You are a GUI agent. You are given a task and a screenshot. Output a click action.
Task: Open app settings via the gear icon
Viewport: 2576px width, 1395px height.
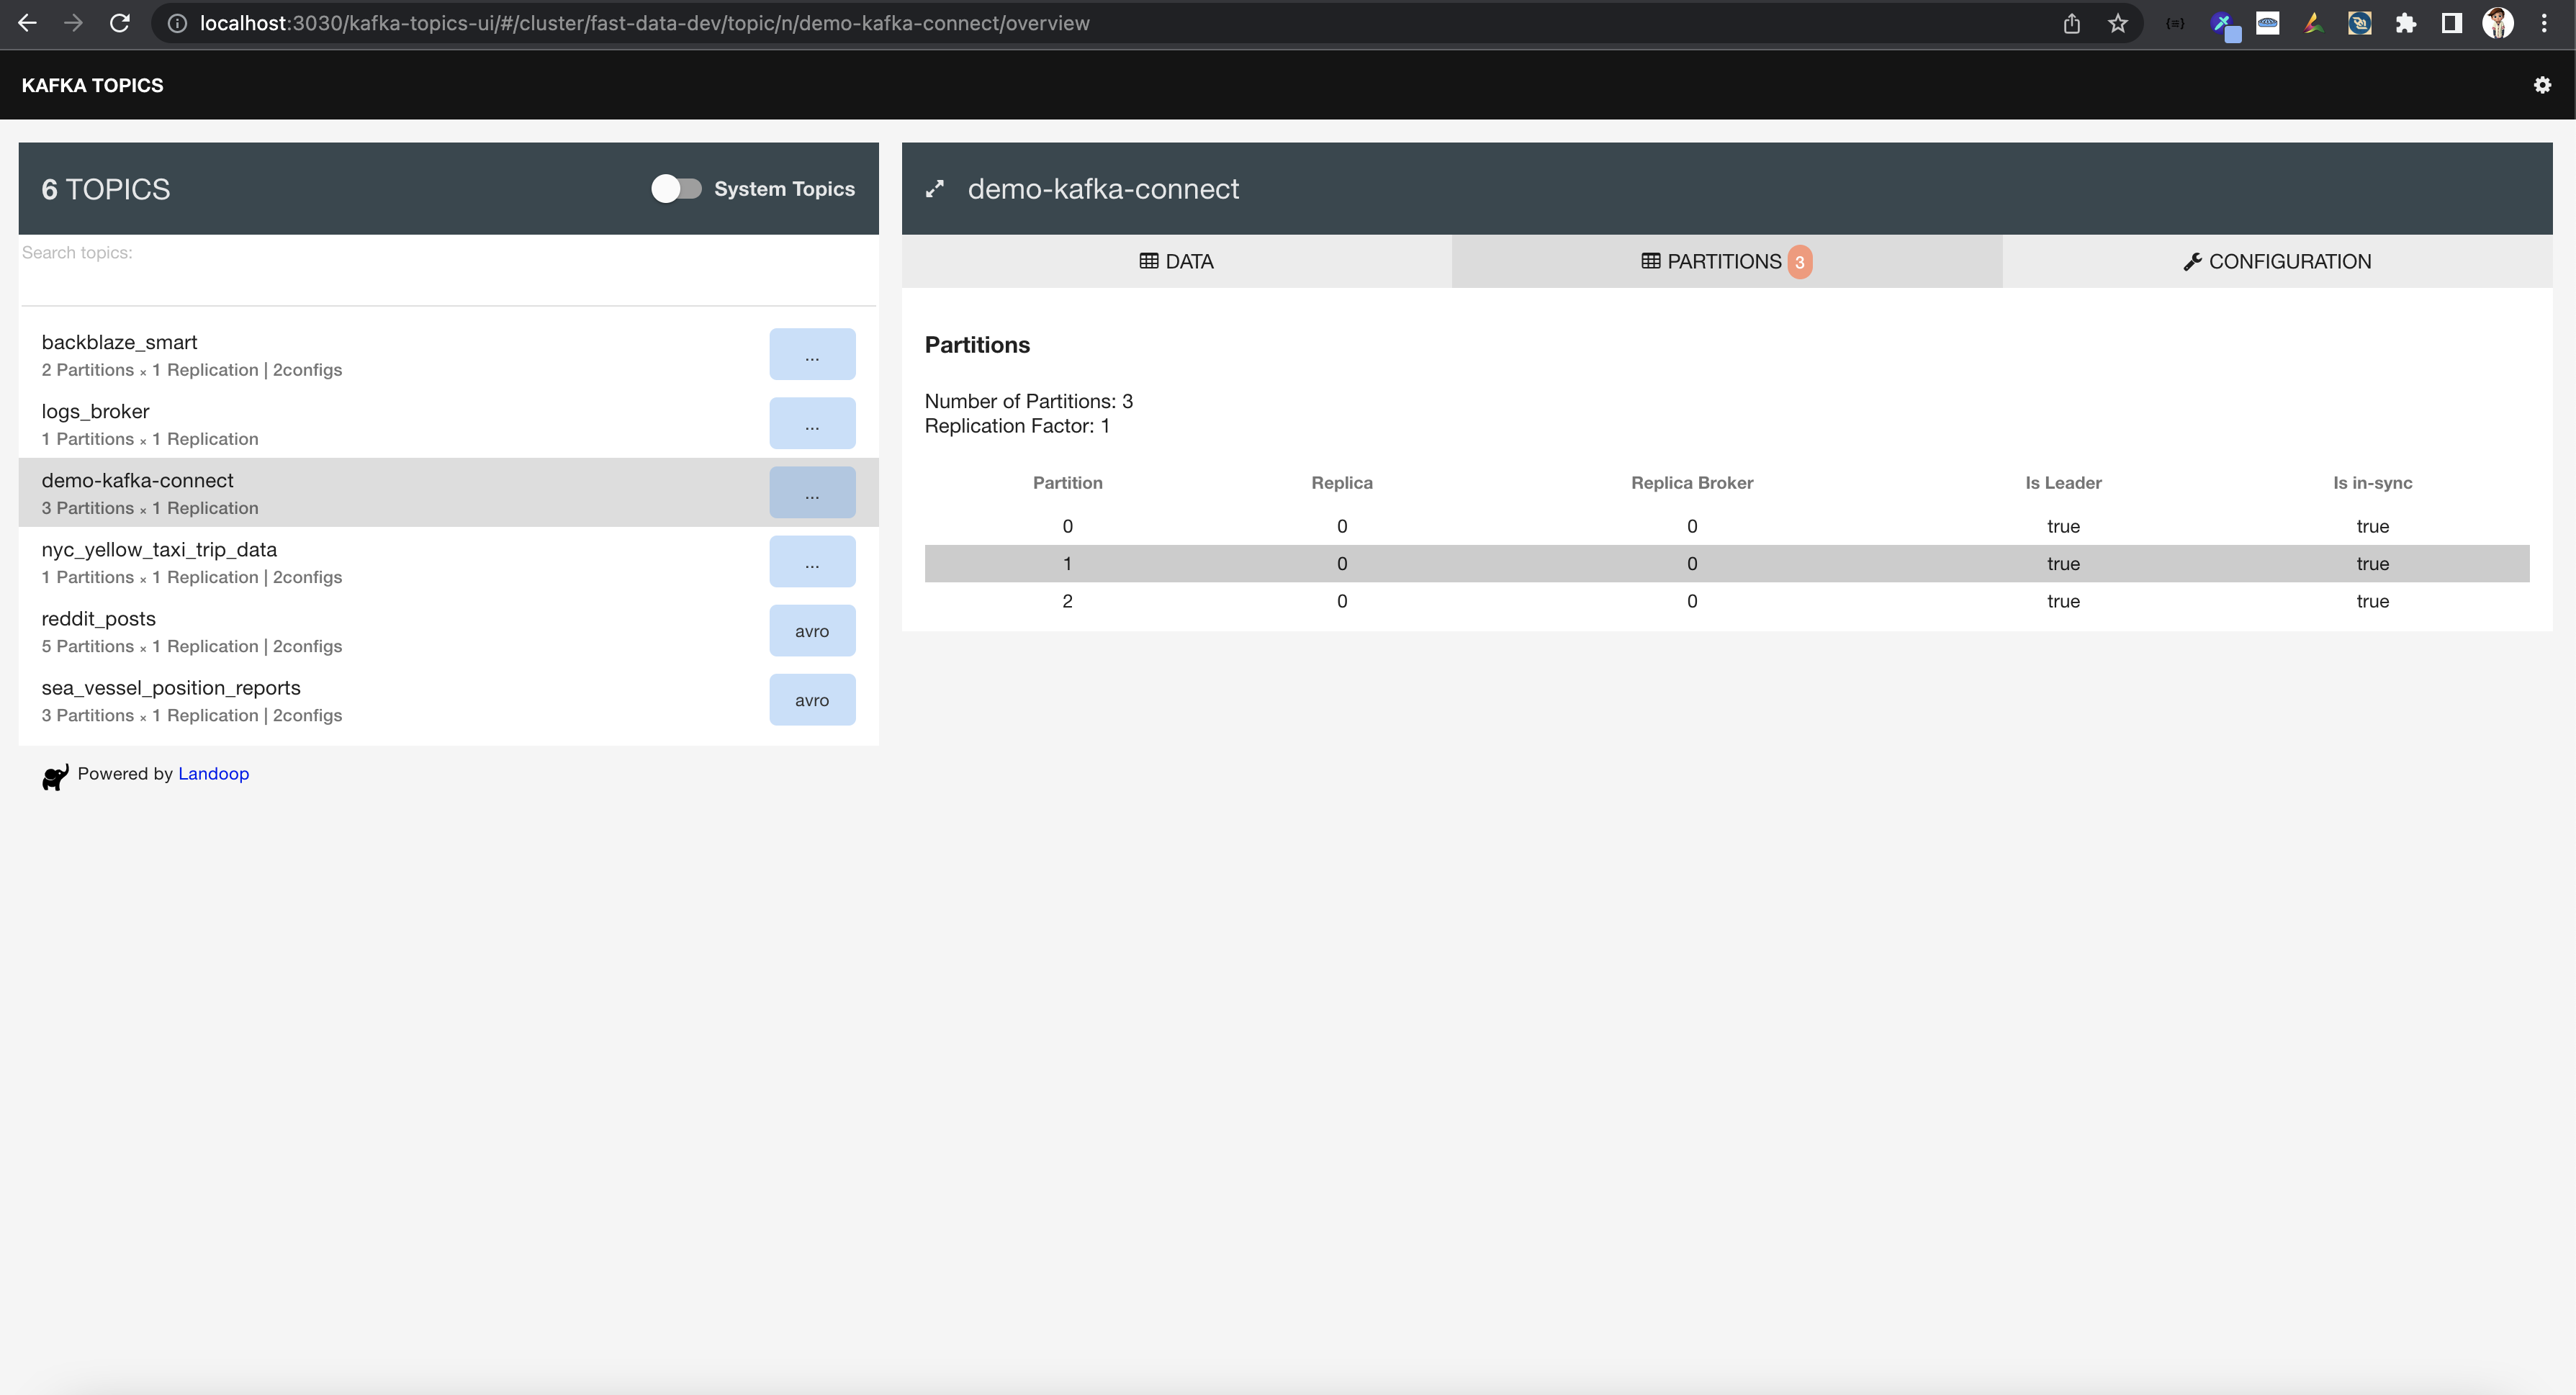click(2542, 85)
